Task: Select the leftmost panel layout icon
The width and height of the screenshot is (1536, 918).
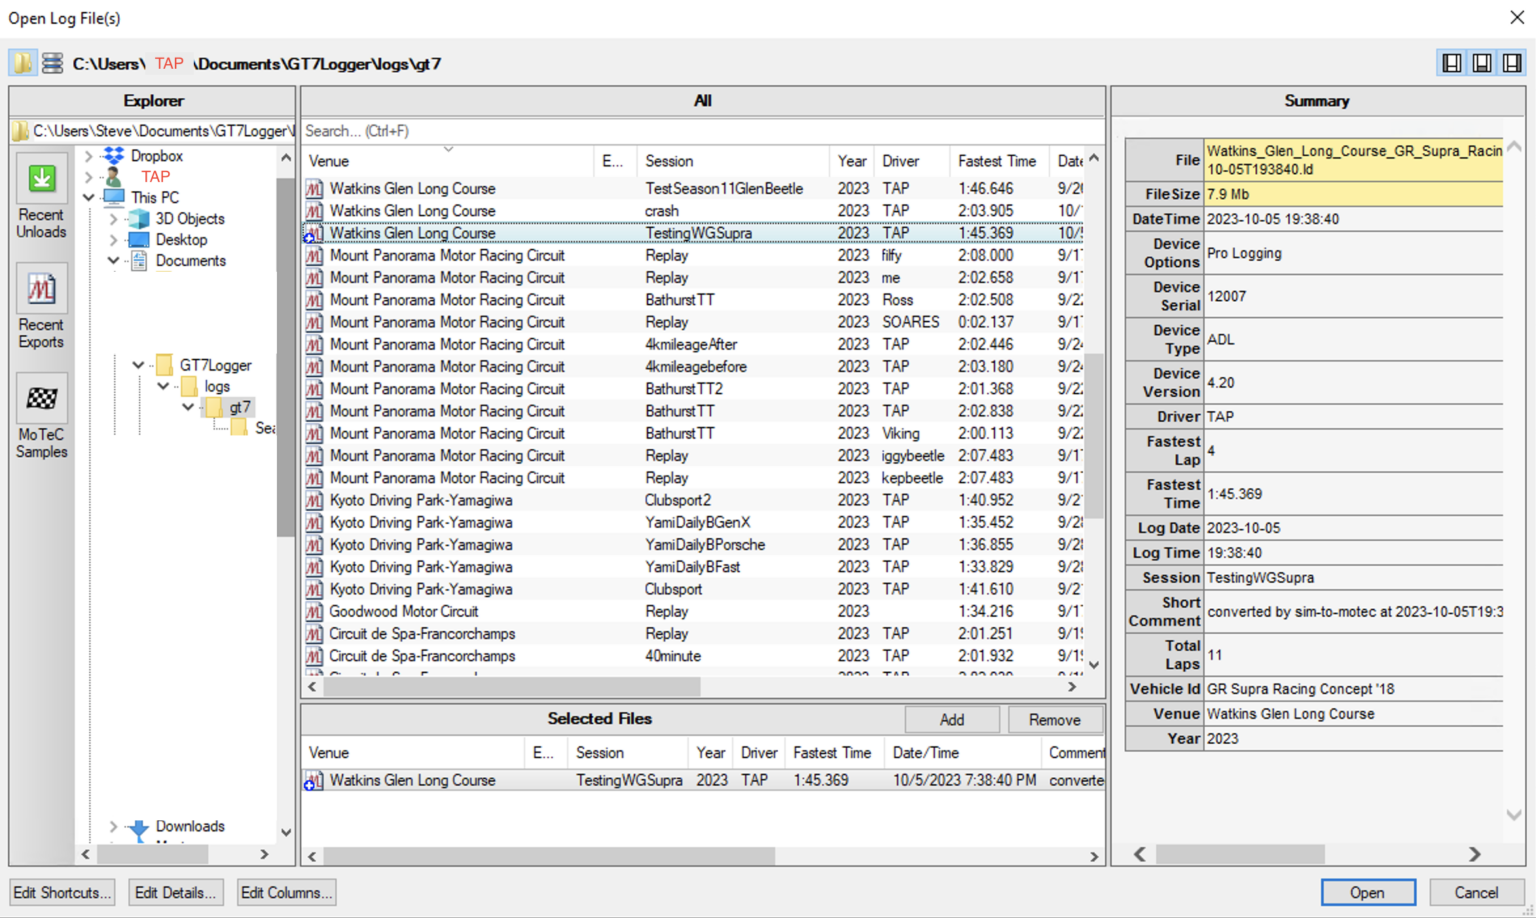Action: pyautogui.click(x=1452, y=63)
